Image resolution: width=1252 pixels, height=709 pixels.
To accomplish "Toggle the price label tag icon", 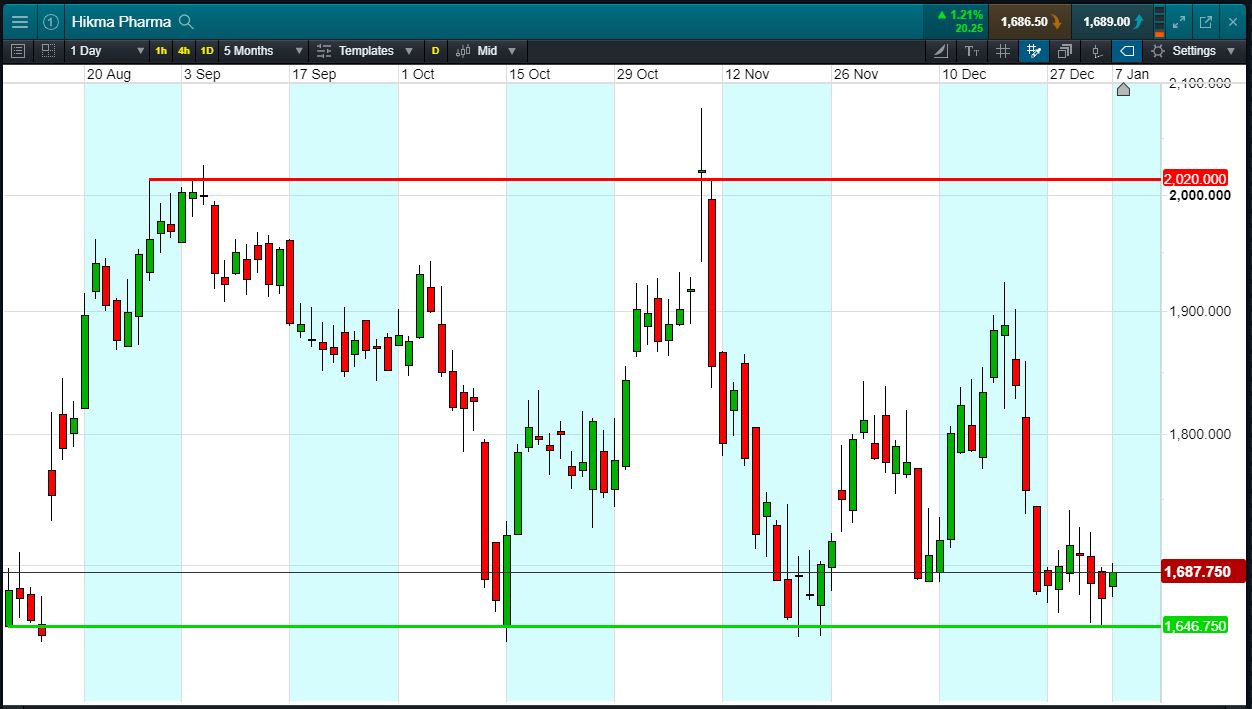I will tap(1127, 51).
